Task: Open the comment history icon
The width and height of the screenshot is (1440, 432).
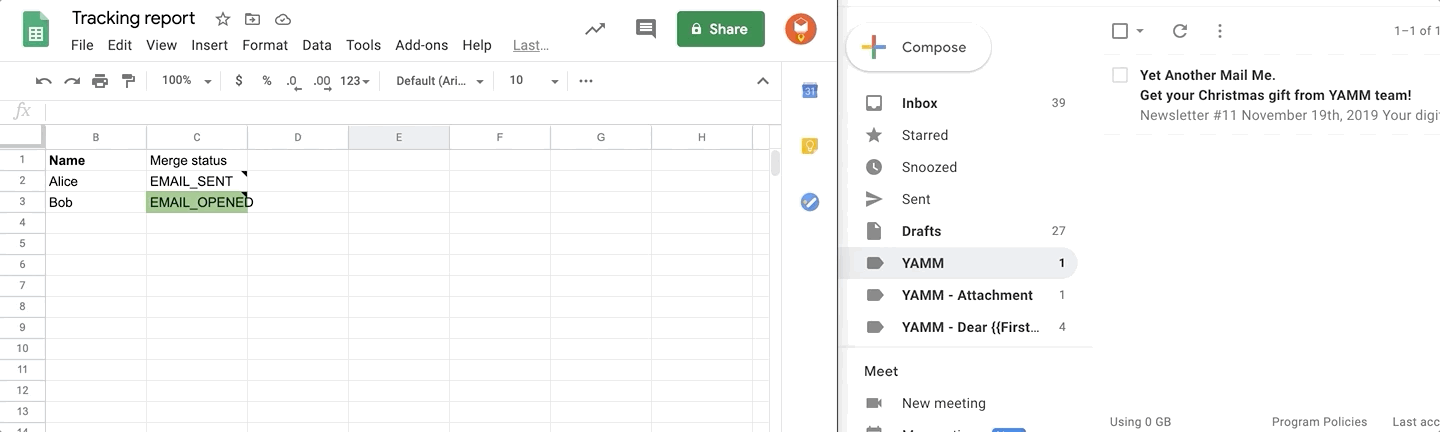Action: (x=646, y=29)
